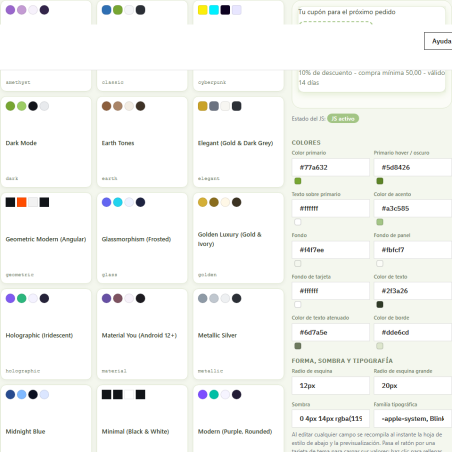The height and width of the screenshot is (452, 452).
Task: Edit the Familia tipográfica field
Action: coord(413,419)
